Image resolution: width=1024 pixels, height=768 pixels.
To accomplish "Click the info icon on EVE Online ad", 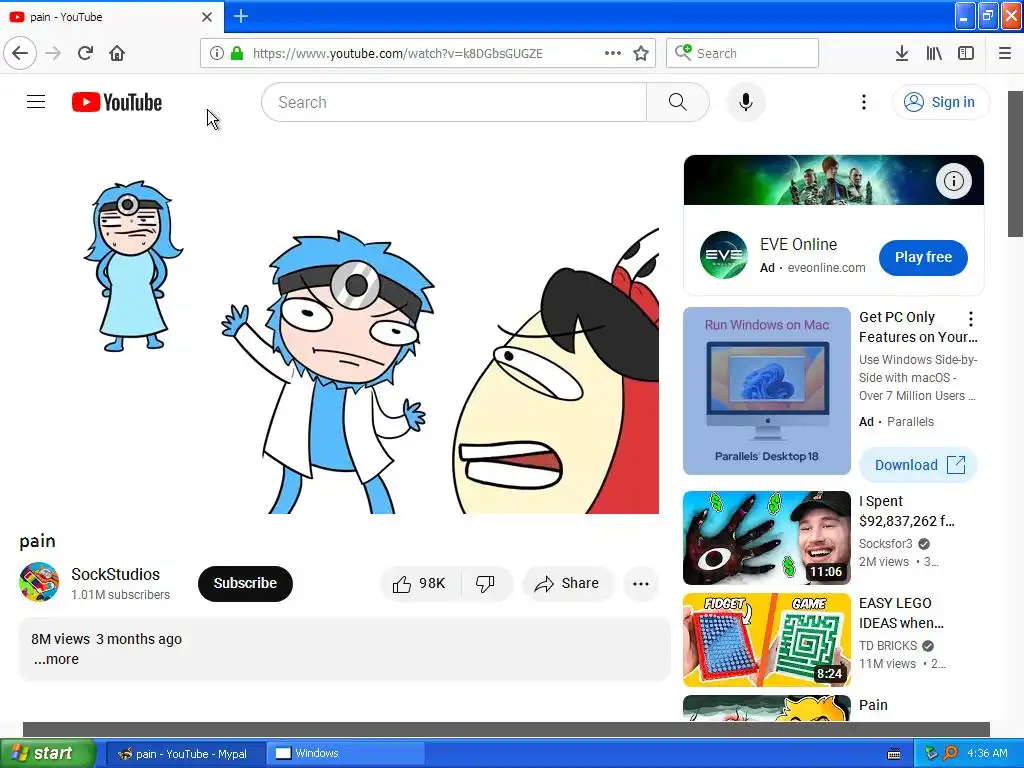I will 953,181.
